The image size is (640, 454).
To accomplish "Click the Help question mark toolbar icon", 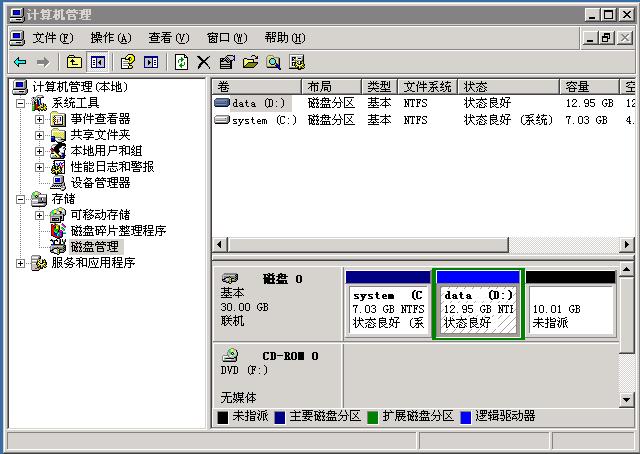I will 127,62.
